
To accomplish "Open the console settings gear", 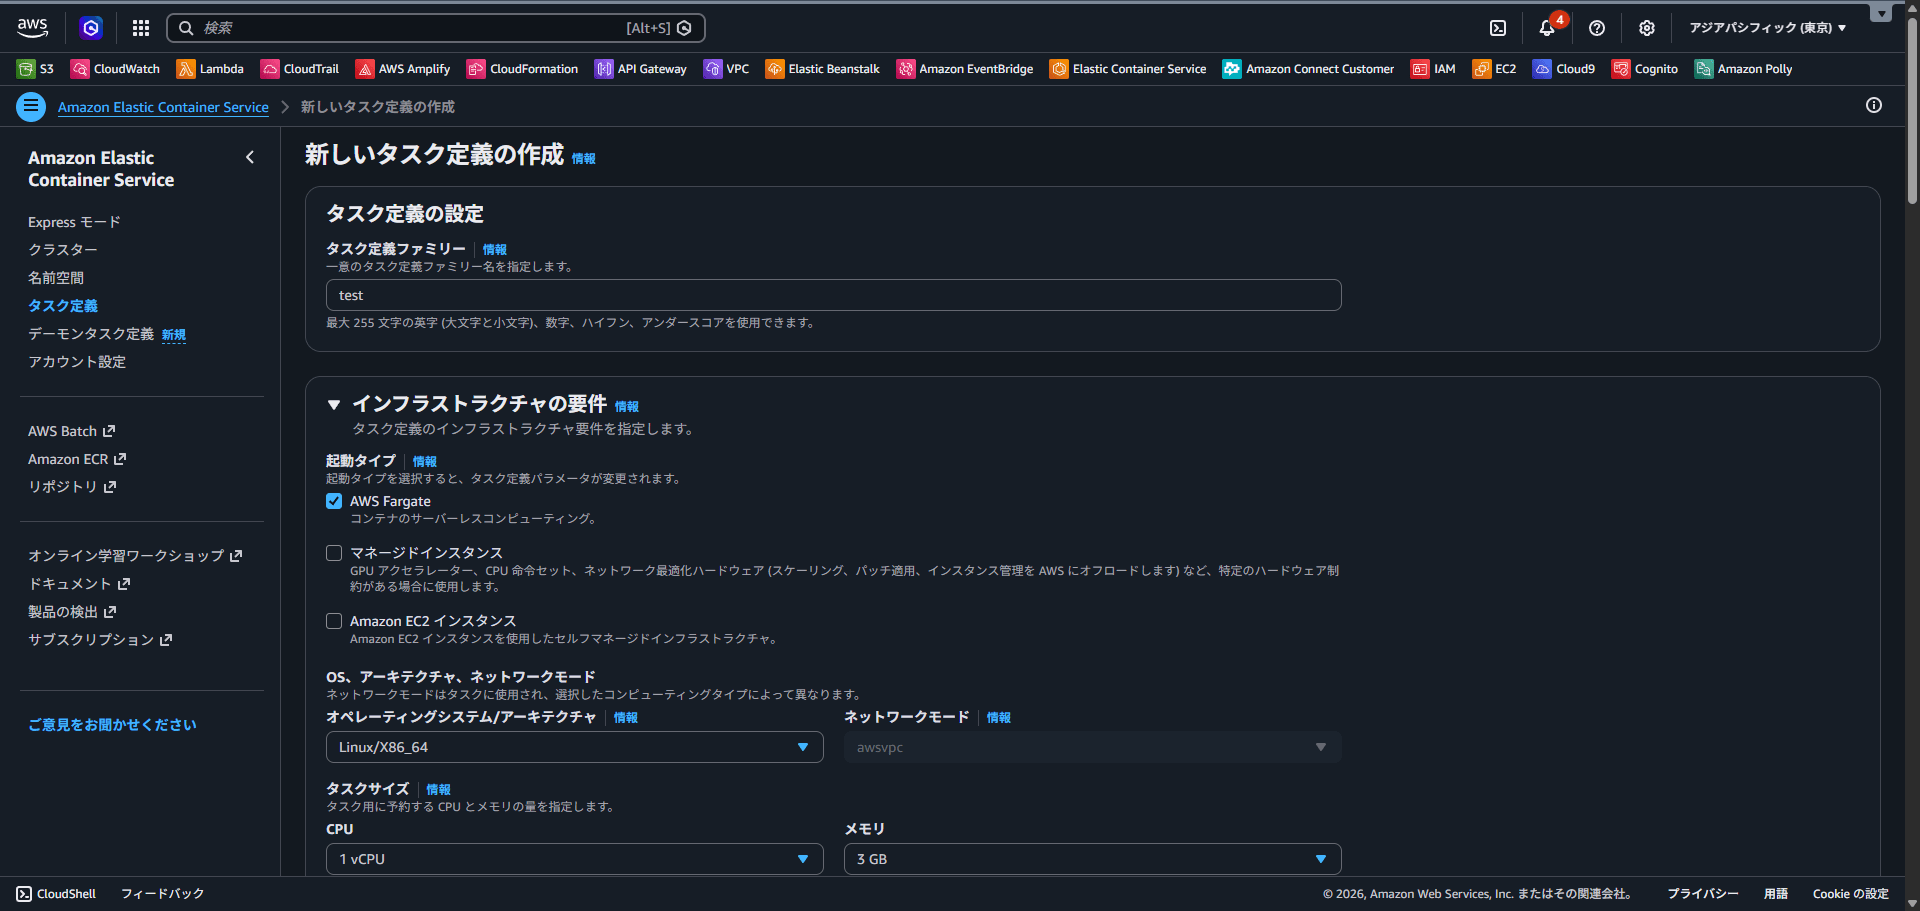I will pos(1647,28).
